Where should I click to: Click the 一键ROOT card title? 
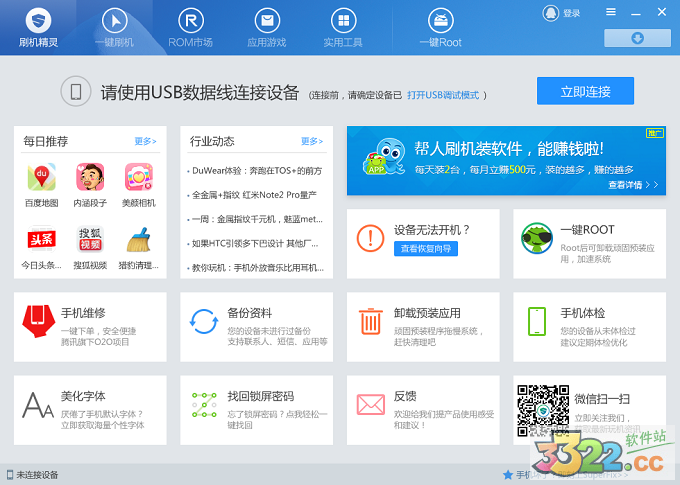point(588,229)
